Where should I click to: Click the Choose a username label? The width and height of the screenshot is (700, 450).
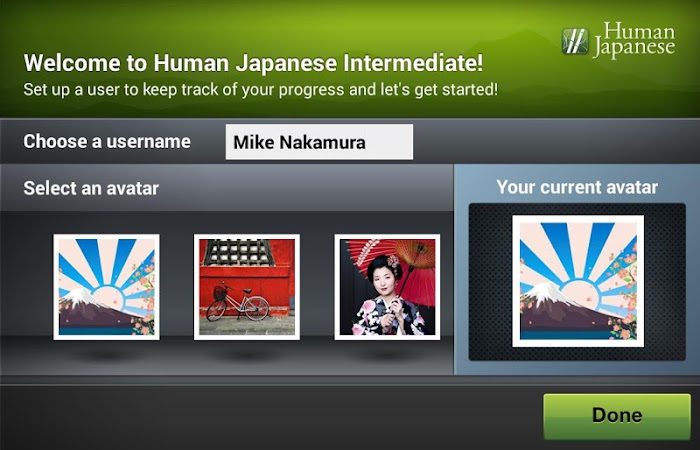point(107,142)
